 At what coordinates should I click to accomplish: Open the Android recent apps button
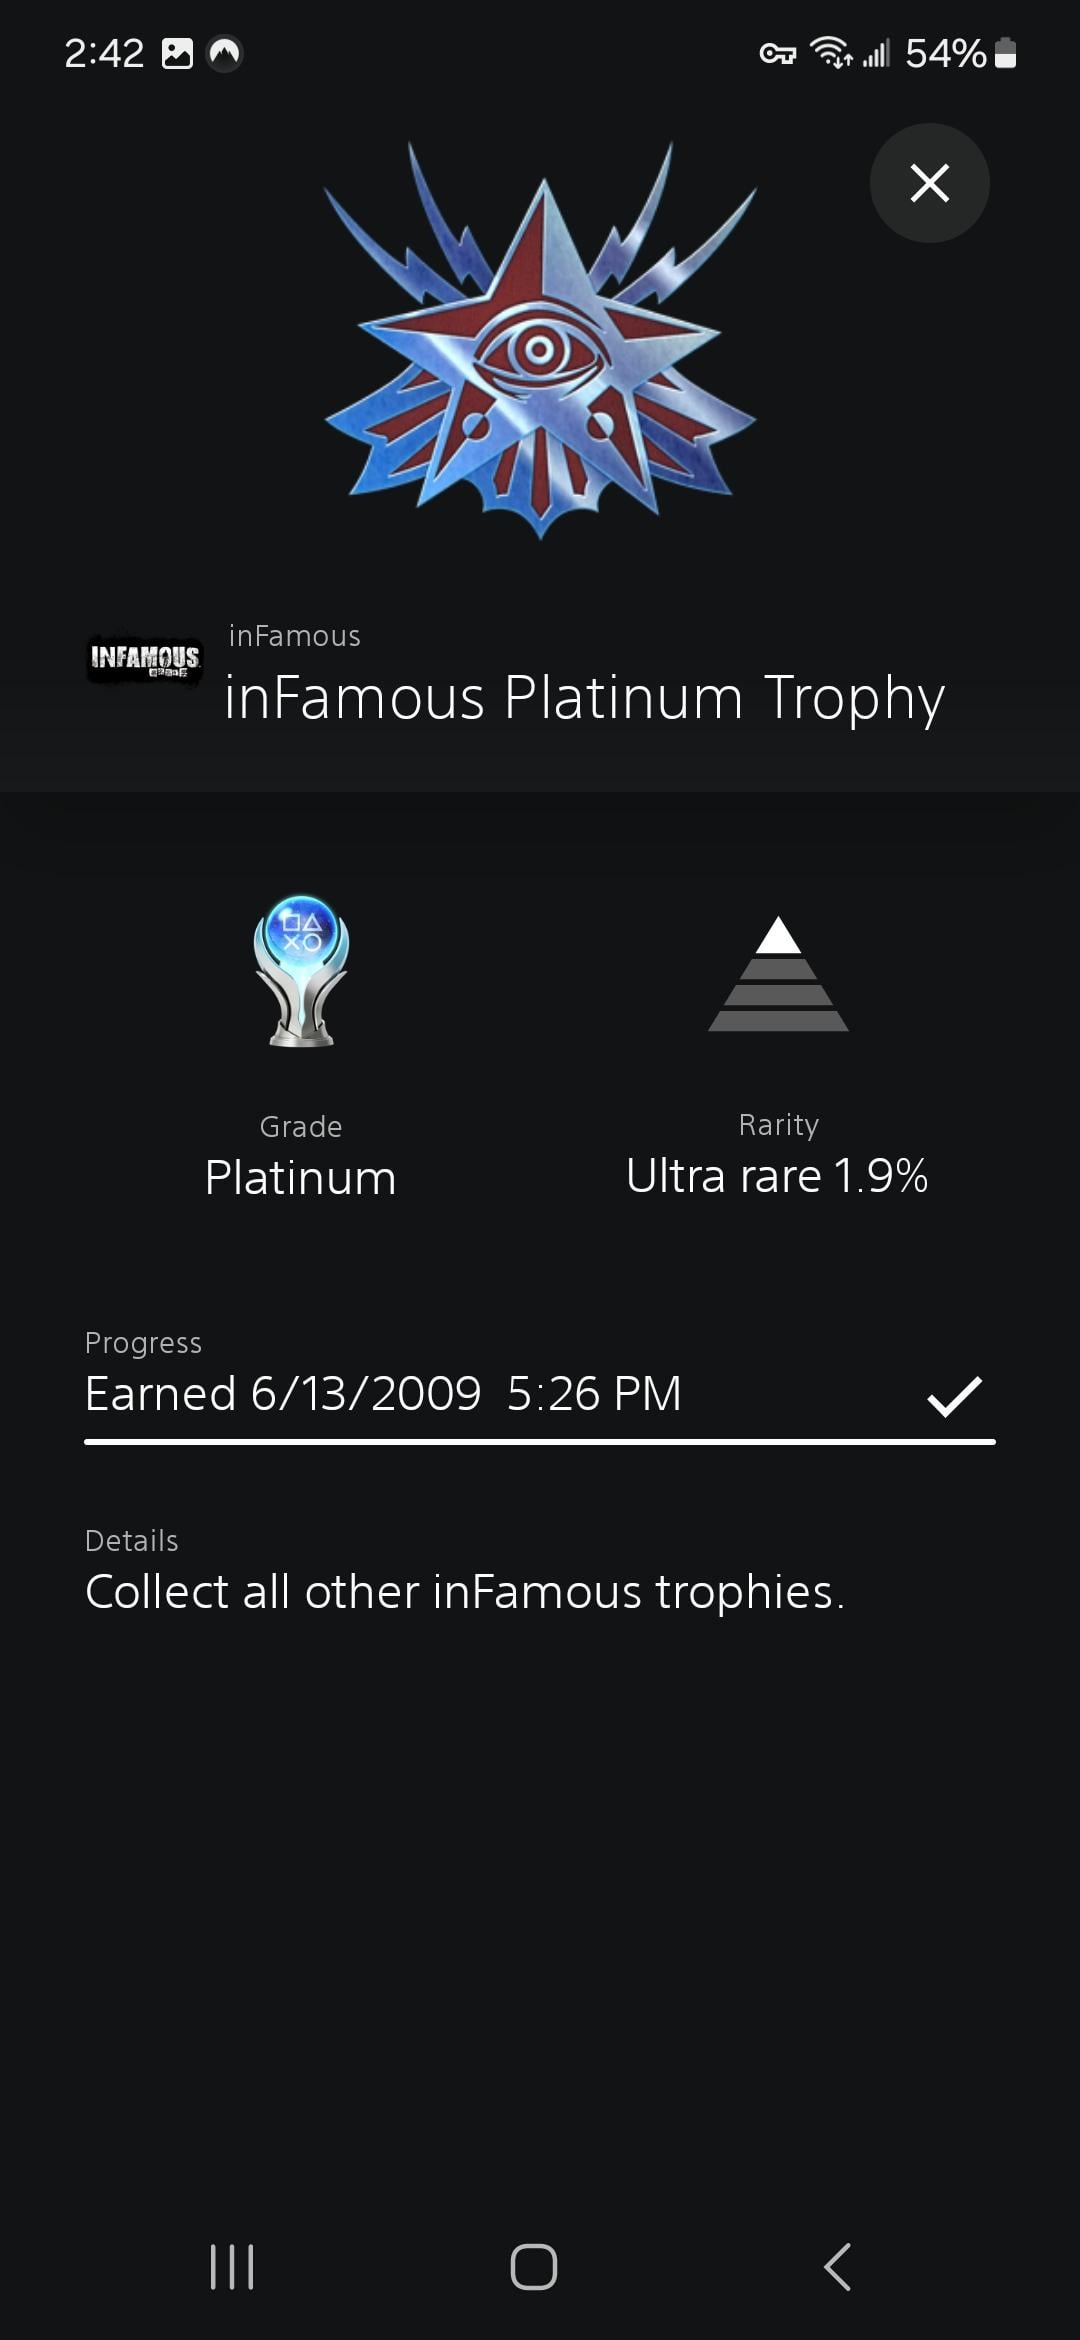click(x=232, y=2266)
